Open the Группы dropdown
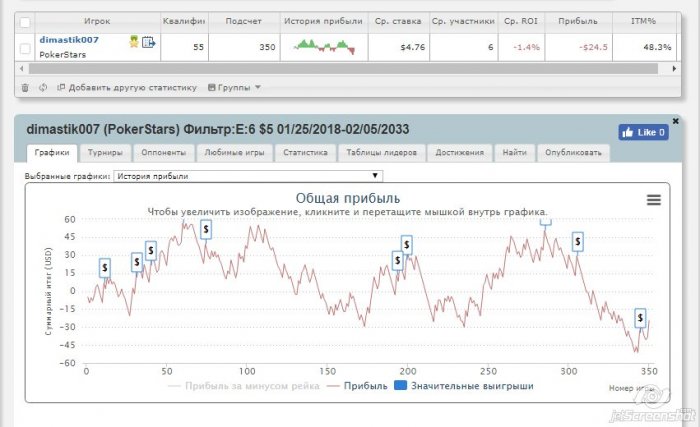Viewport: 700px width, 427px height. tap(234, 88)
